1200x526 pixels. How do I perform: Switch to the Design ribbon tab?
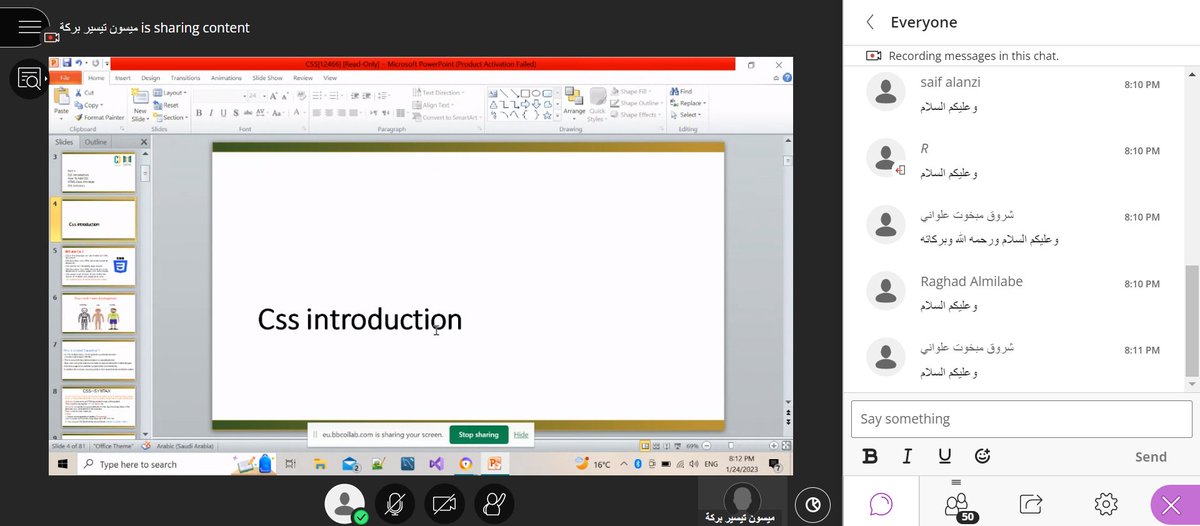[x=150, y=77]
